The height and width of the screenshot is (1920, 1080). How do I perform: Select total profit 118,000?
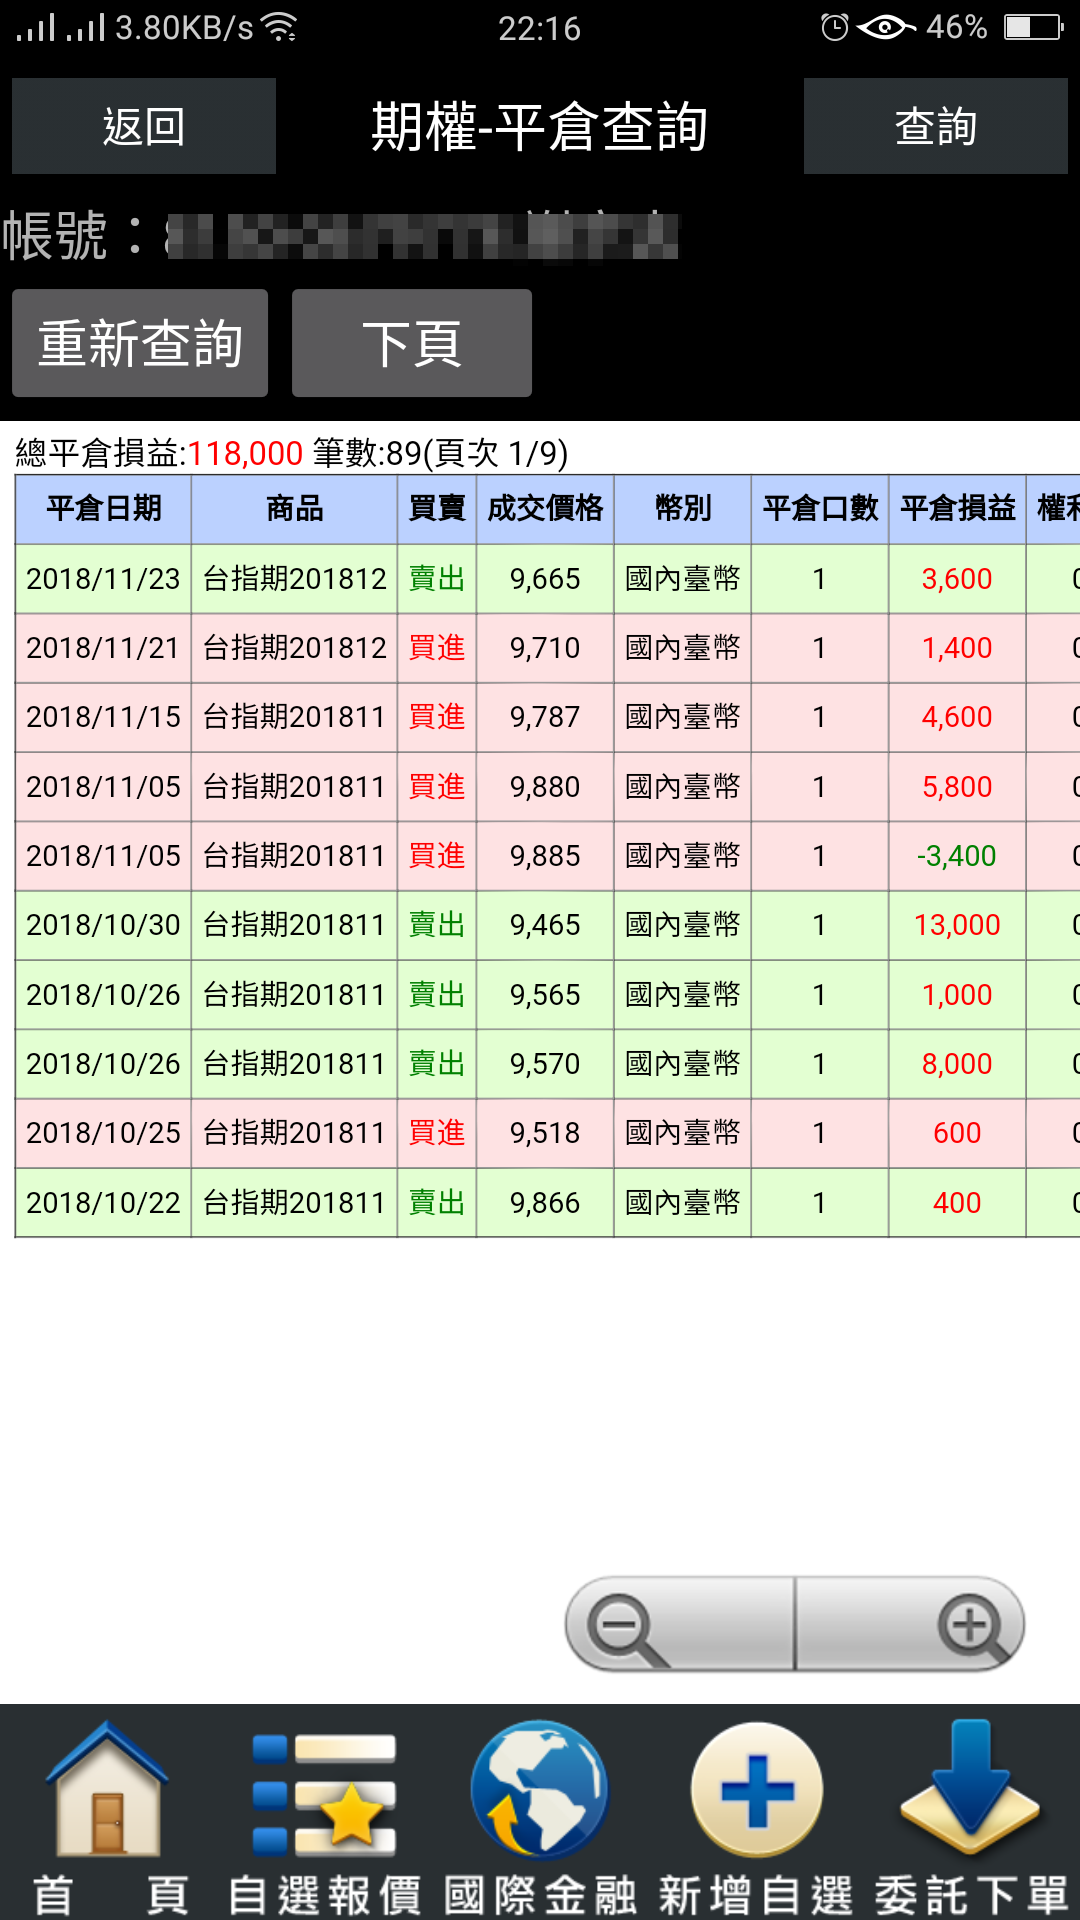click(245, 454)
